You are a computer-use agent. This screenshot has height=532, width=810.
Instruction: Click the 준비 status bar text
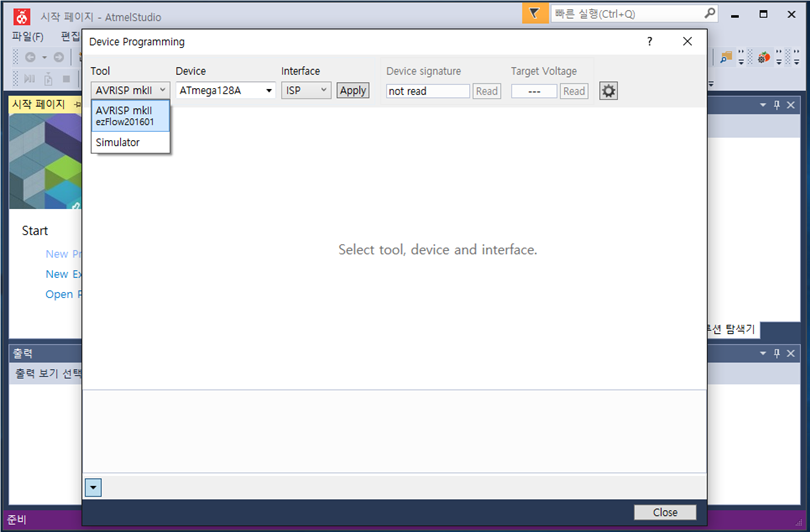[17, 519]
